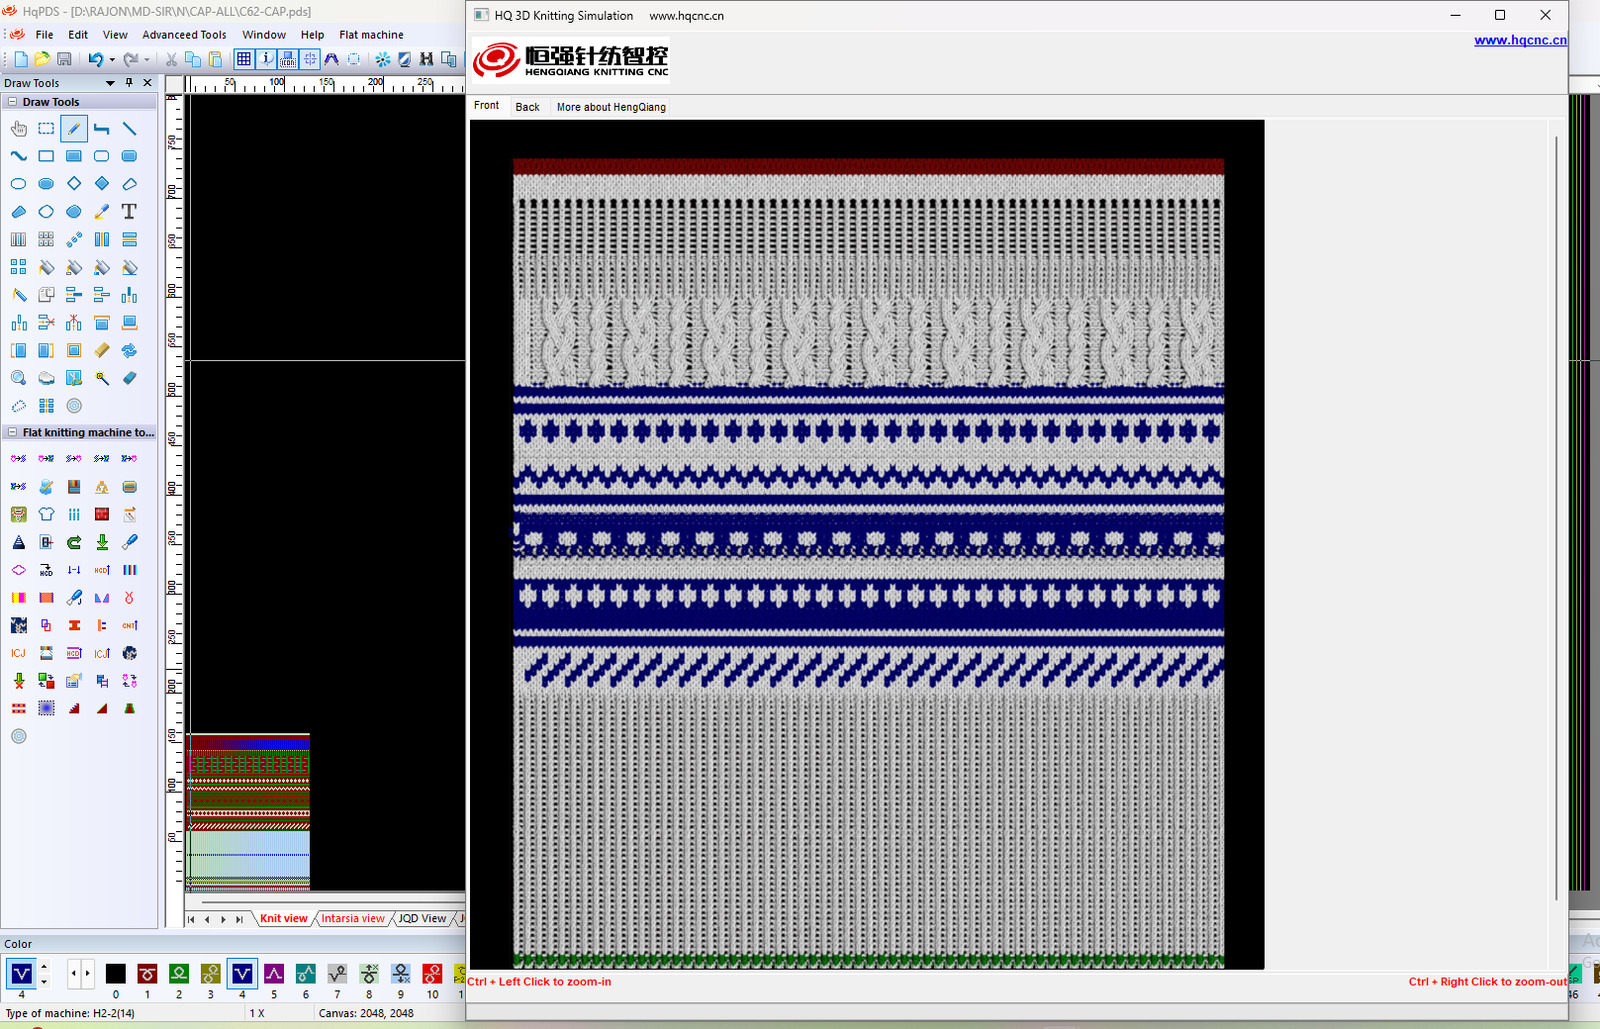Toggle the info display toolbar button
This screenshot has width=1600, height=1029.
(x=266, y=60)
